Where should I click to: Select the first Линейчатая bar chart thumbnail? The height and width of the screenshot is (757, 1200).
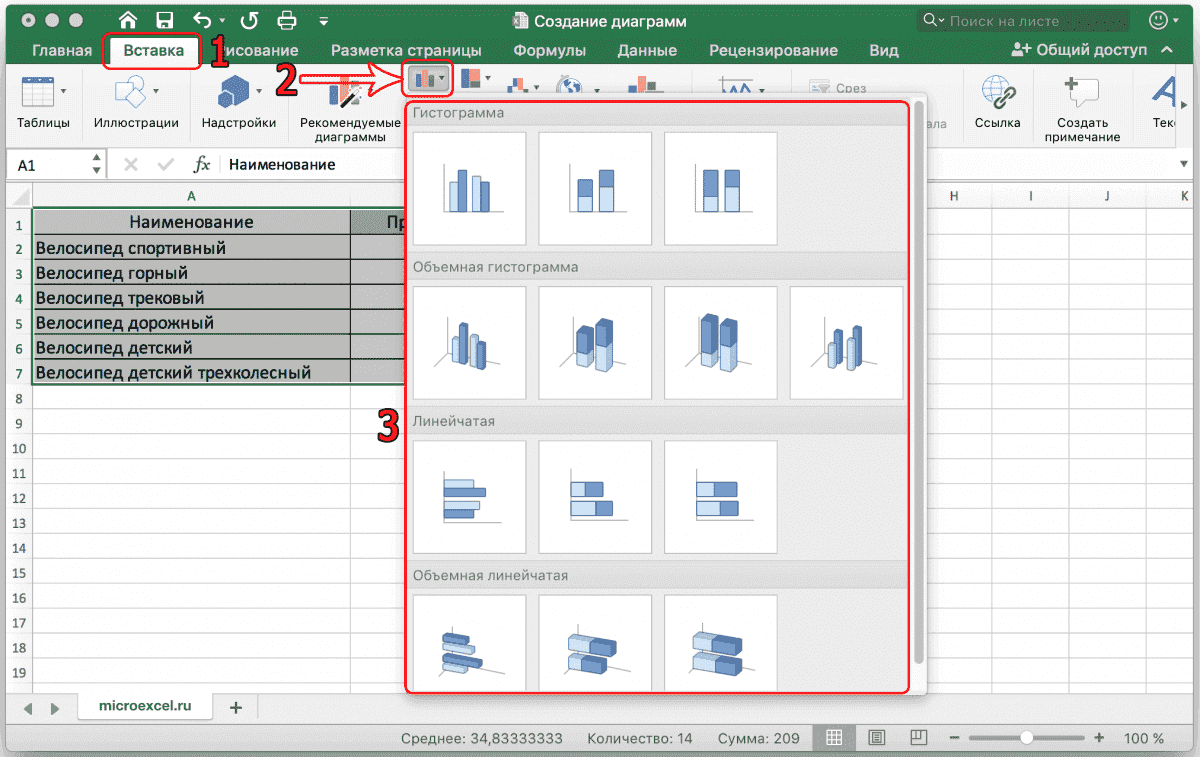pos(469,496)
